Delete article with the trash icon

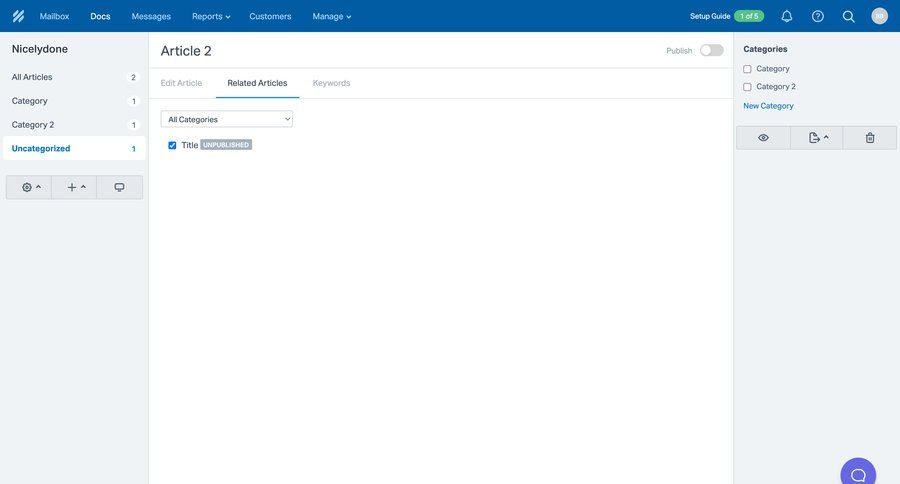click(x=870, y=138)
